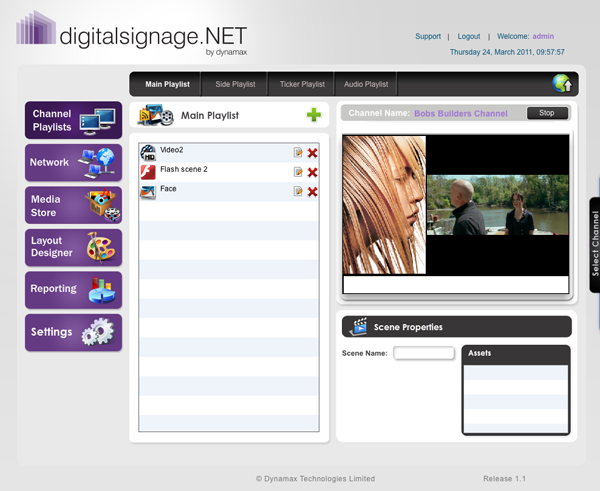Open the Network section
This screenshot has width=600, height=491.
click(73, 163)
